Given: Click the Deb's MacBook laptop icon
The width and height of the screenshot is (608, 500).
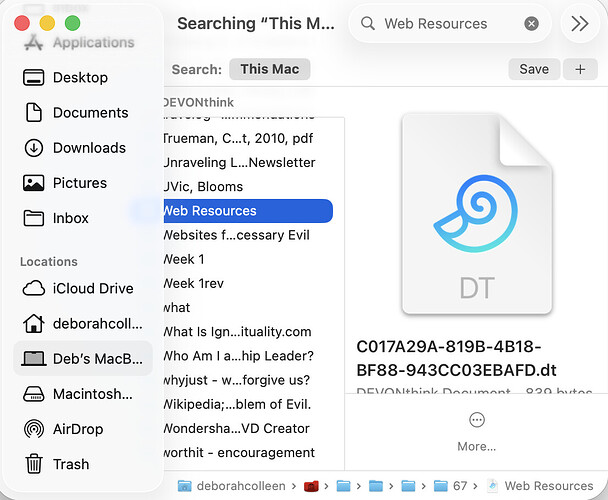Looking at the screenshot, I should click(x=33, y=358).
